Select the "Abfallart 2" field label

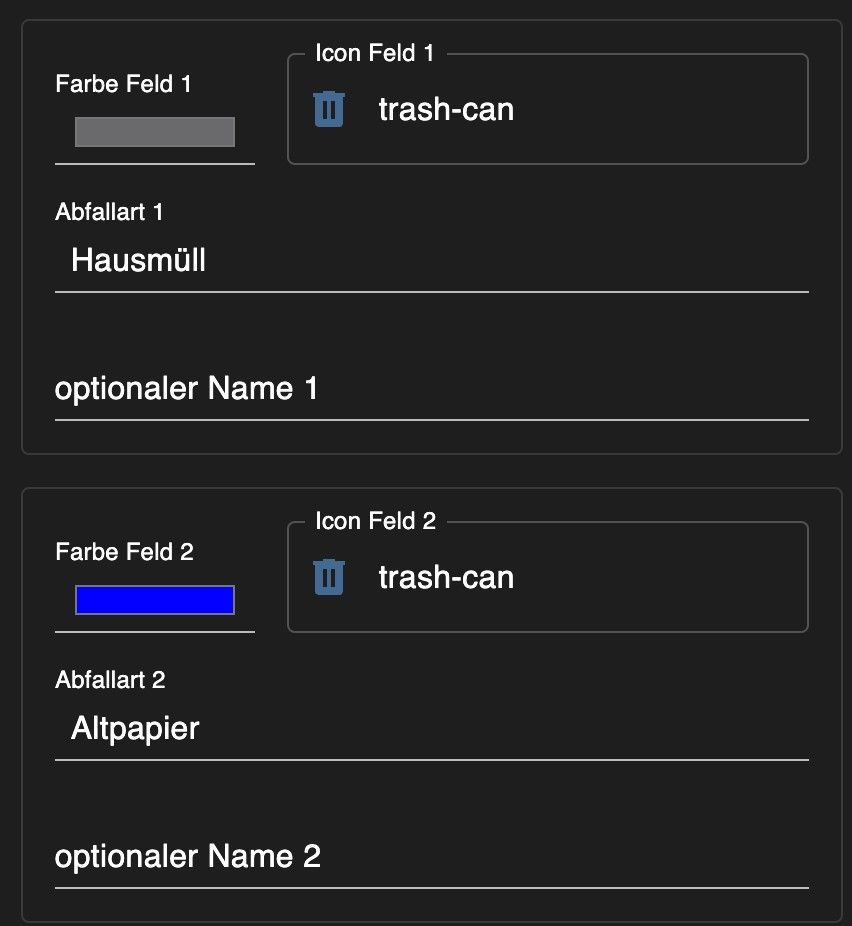click(x=110, y=680)
